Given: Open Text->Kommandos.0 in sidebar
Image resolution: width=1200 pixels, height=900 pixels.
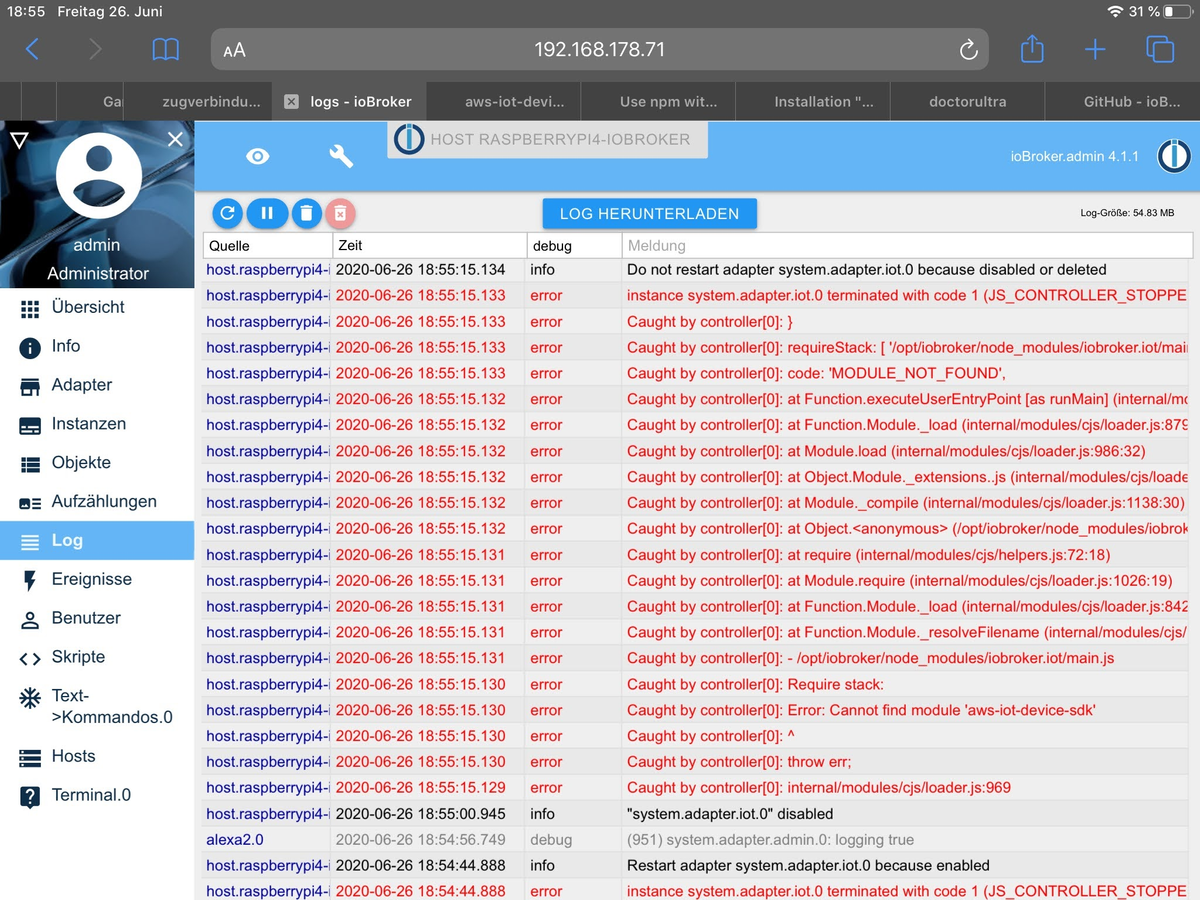Looking at the screenshot, I should coord(97,706).
